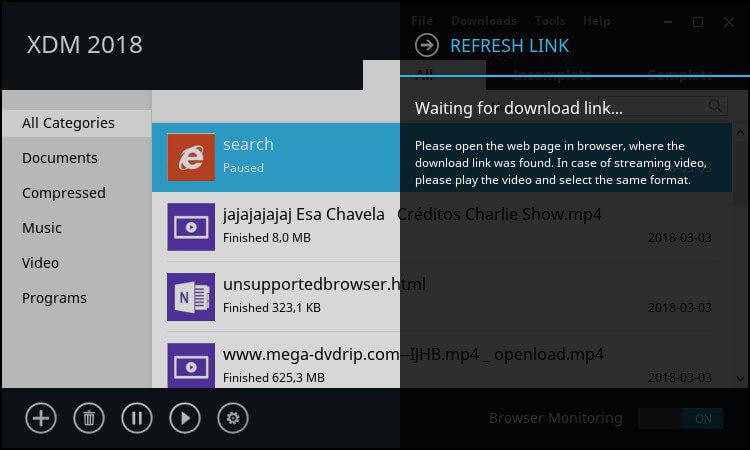Click the Internet Explorer icon on search row

tap(191, 157)
